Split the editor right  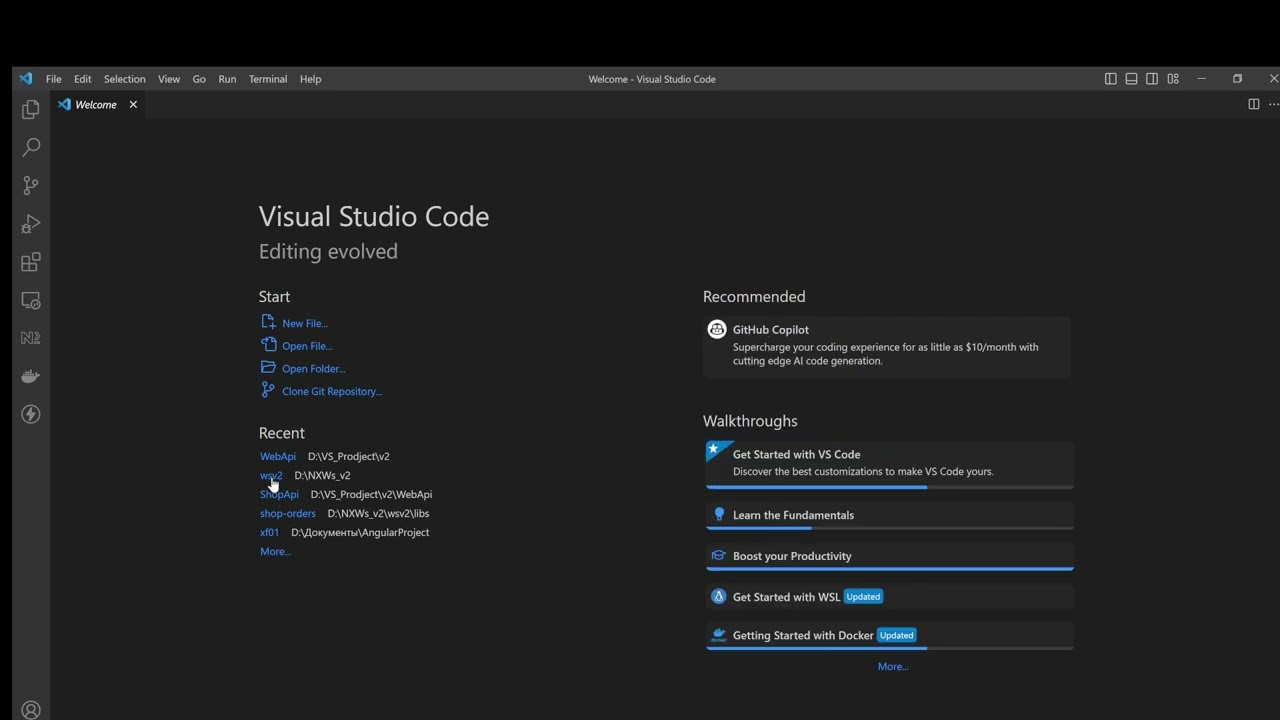coord(1253,104)
